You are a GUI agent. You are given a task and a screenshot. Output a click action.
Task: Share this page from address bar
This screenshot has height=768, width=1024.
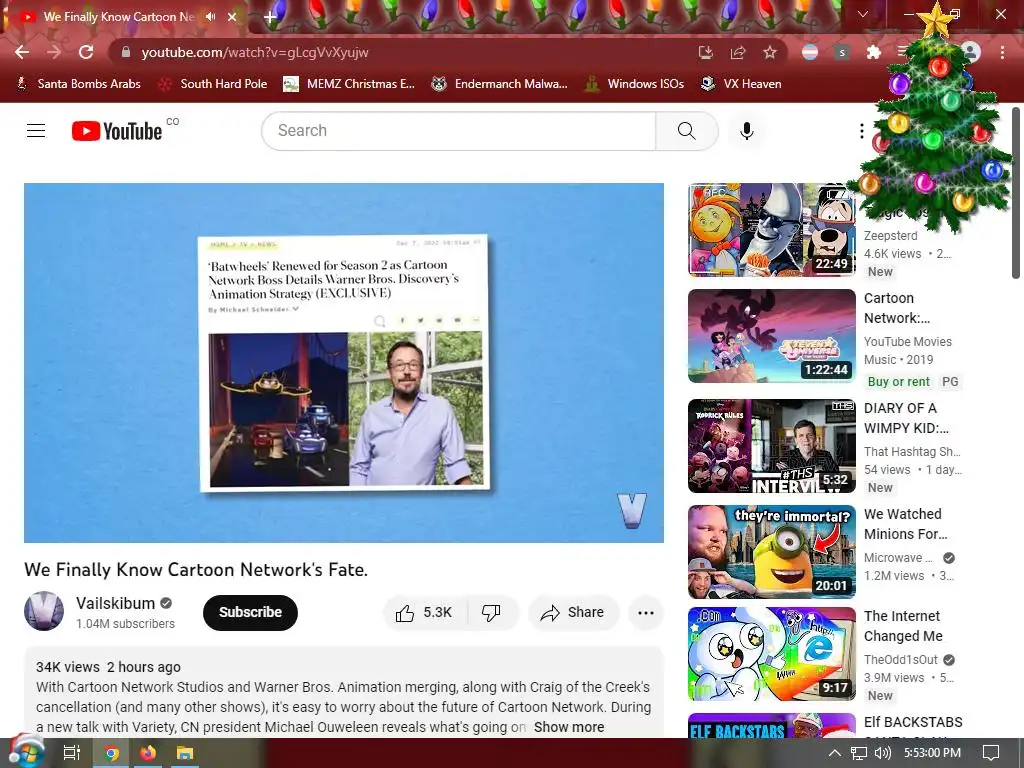(x=738, y=52)
